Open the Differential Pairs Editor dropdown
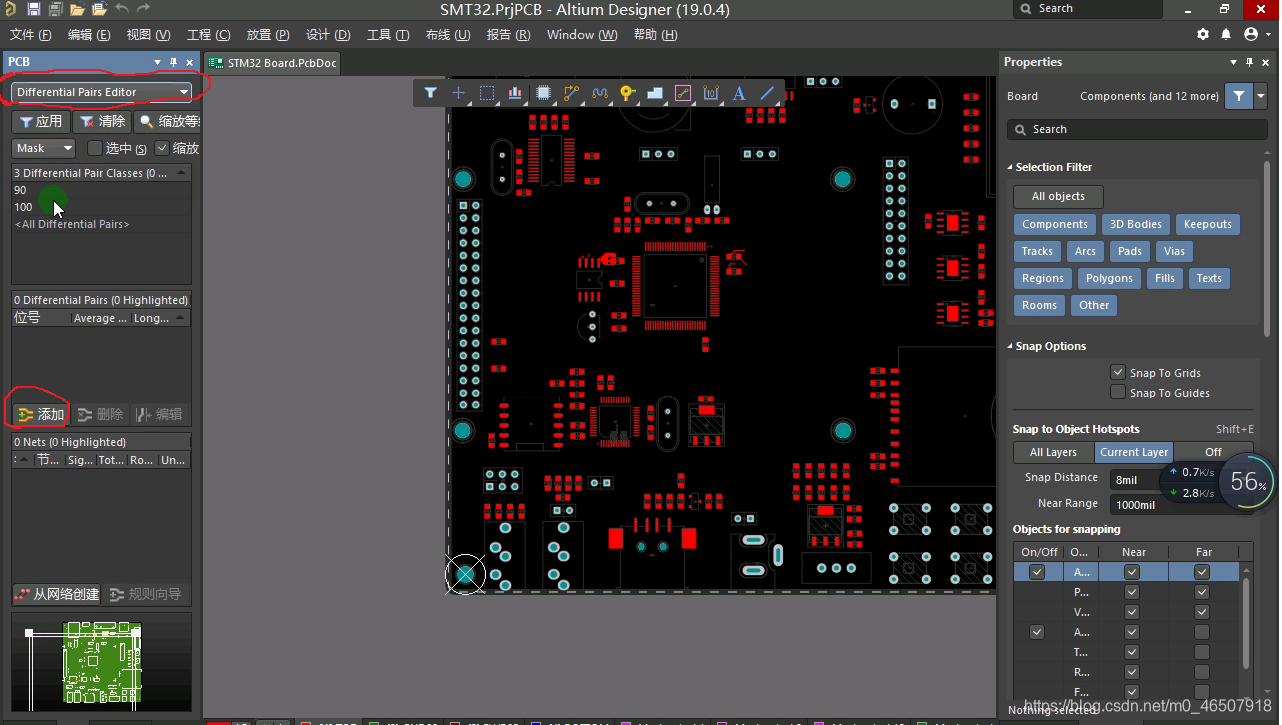This screenshot has height=725, width=1282. [x=101, y=92]
